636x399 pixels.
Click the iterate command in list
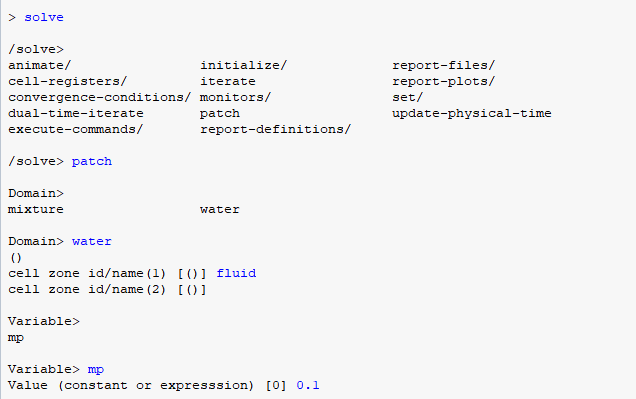pyautogui.click(x=228, y=82)
